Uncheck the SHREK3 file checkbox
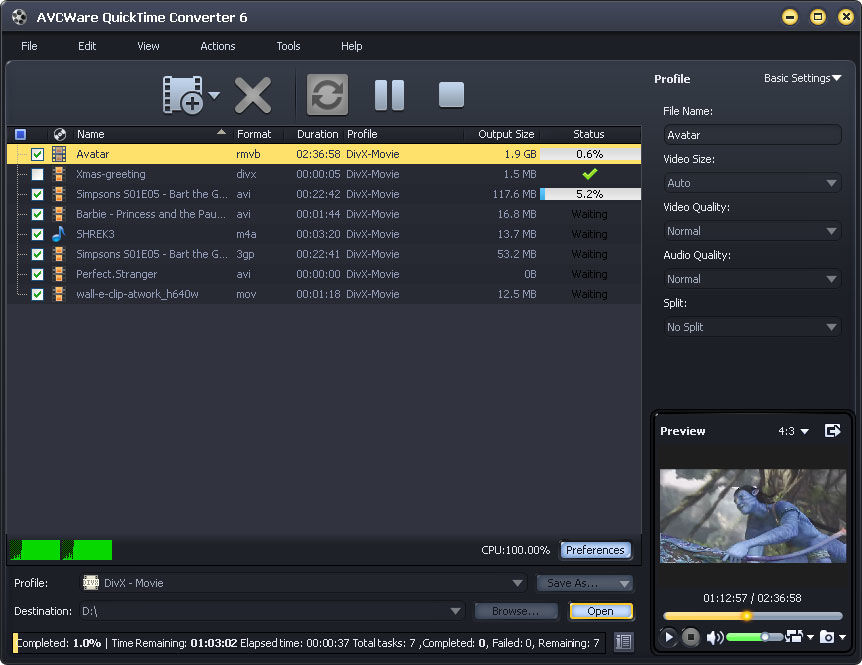Viewport: 862px width, 665px height. click(37, 234)
